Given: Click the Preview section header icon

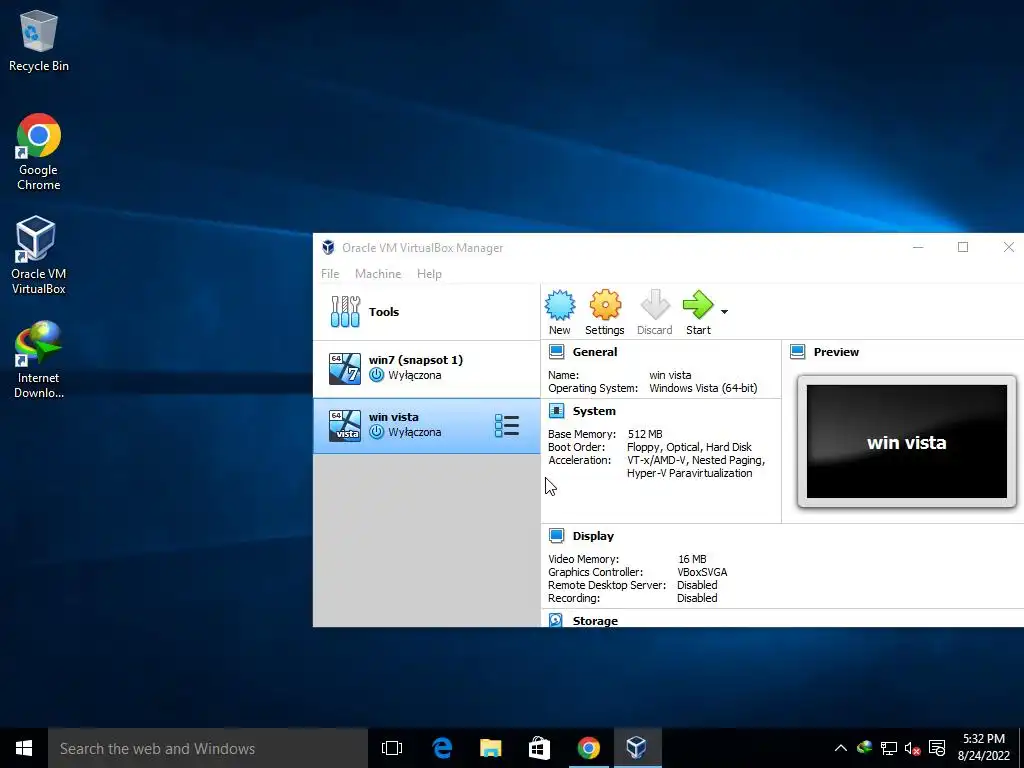Looking at the screenshot, I should [x=797, y=352].
